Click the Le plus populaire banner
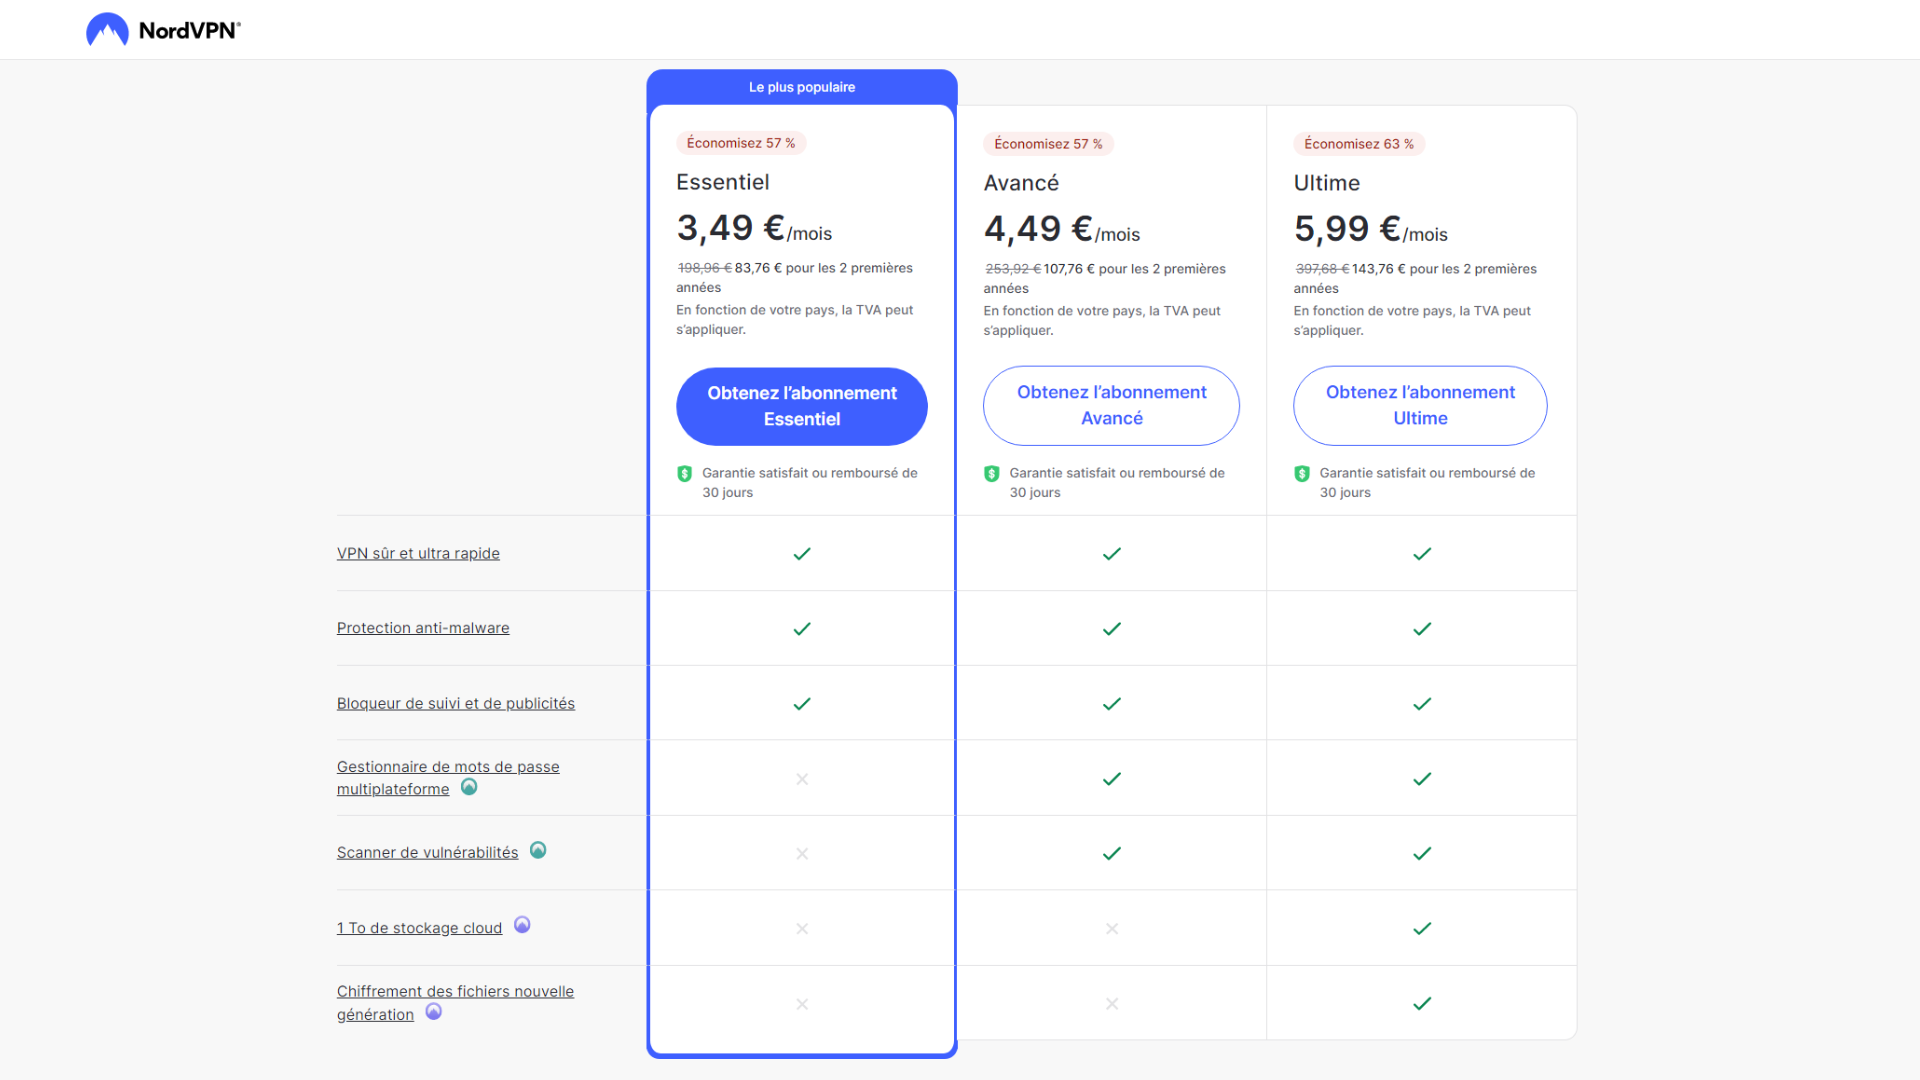 click(x=802, y=87)
